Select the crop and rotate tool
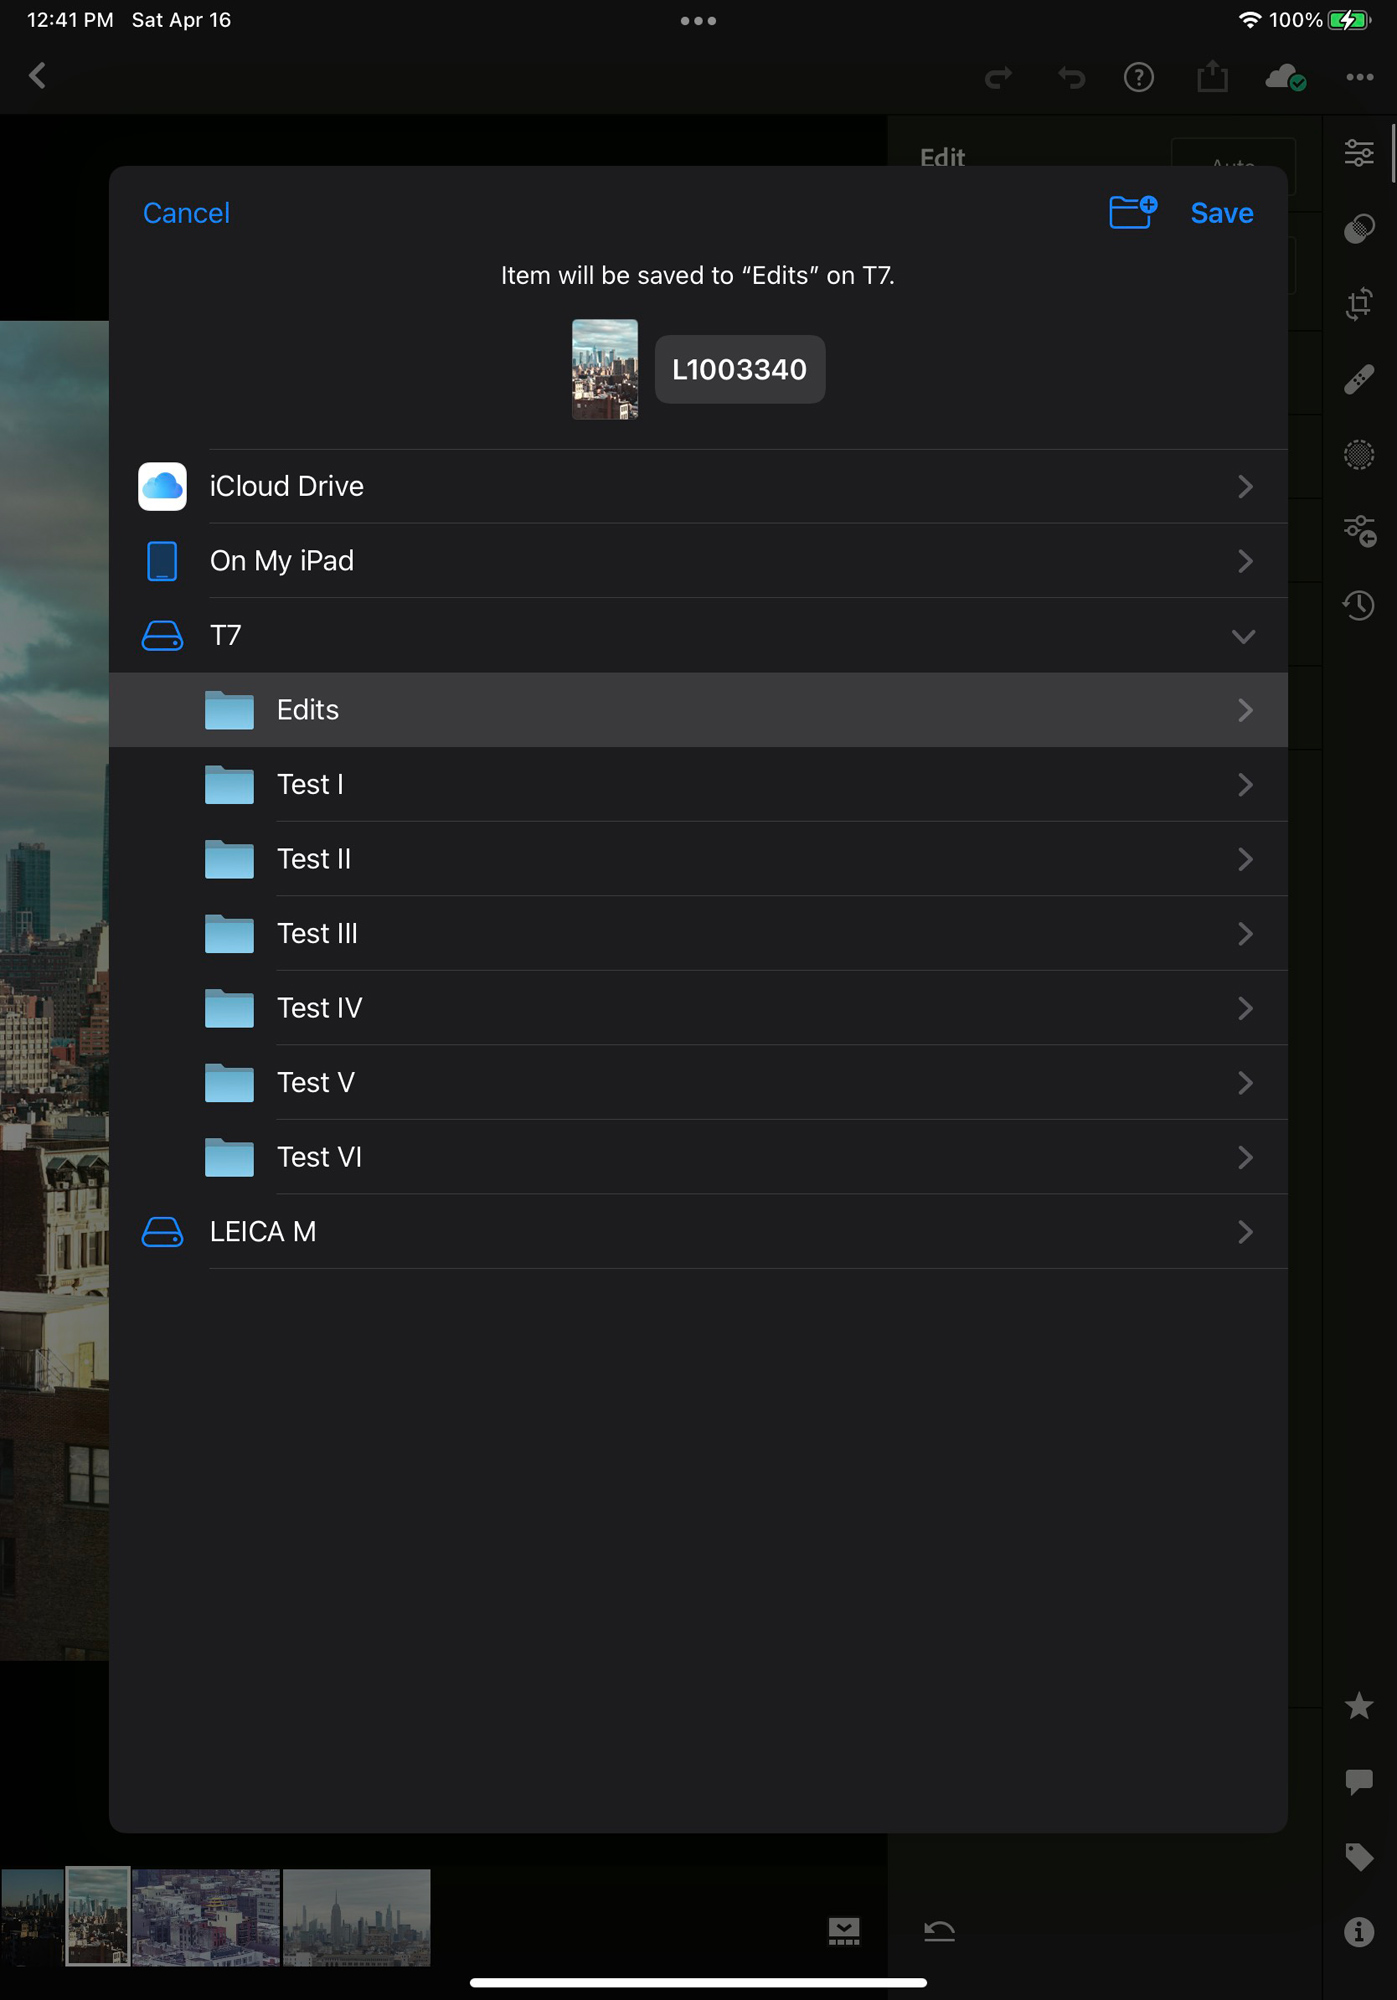The width and height of the screenshot is (1397, 2000). pos(1358,304)
